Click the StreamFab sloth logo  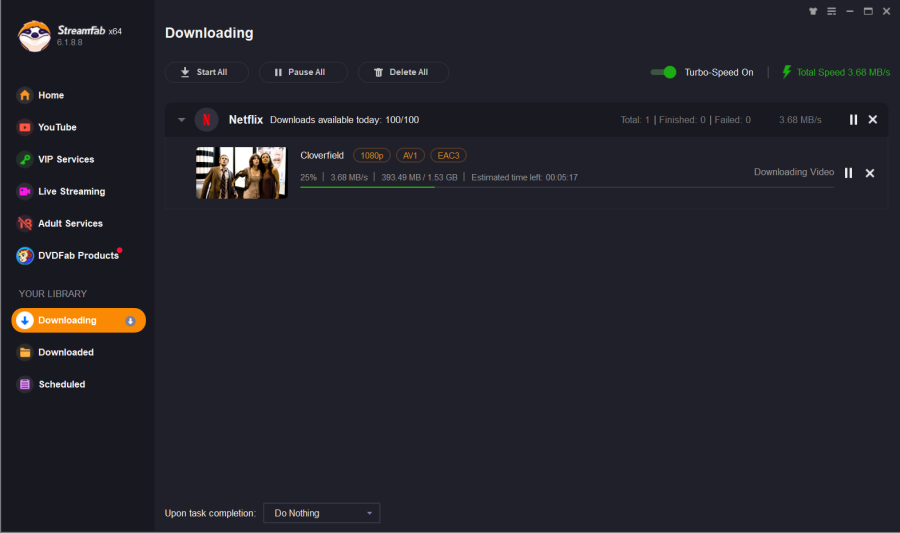point(34,36)
